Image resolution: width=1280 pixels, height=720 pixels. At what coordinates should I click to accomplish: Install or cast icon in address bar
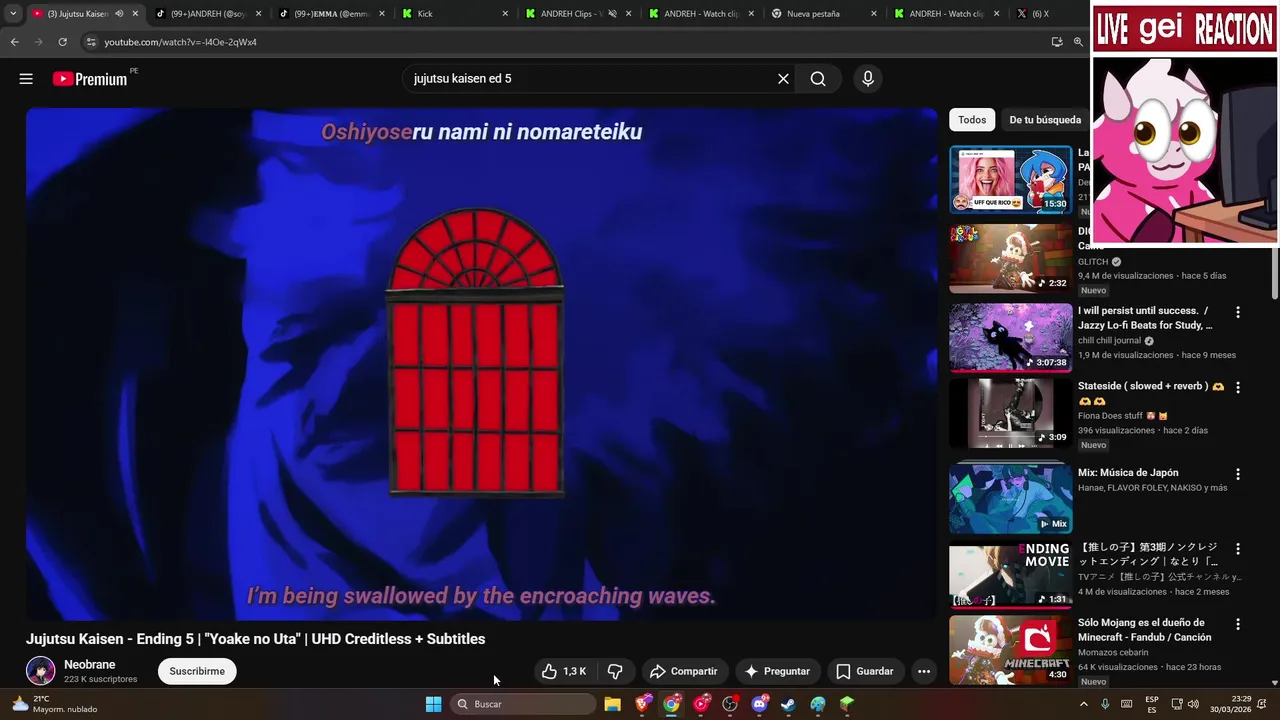pyautogui.click(x=1057, y=42)
